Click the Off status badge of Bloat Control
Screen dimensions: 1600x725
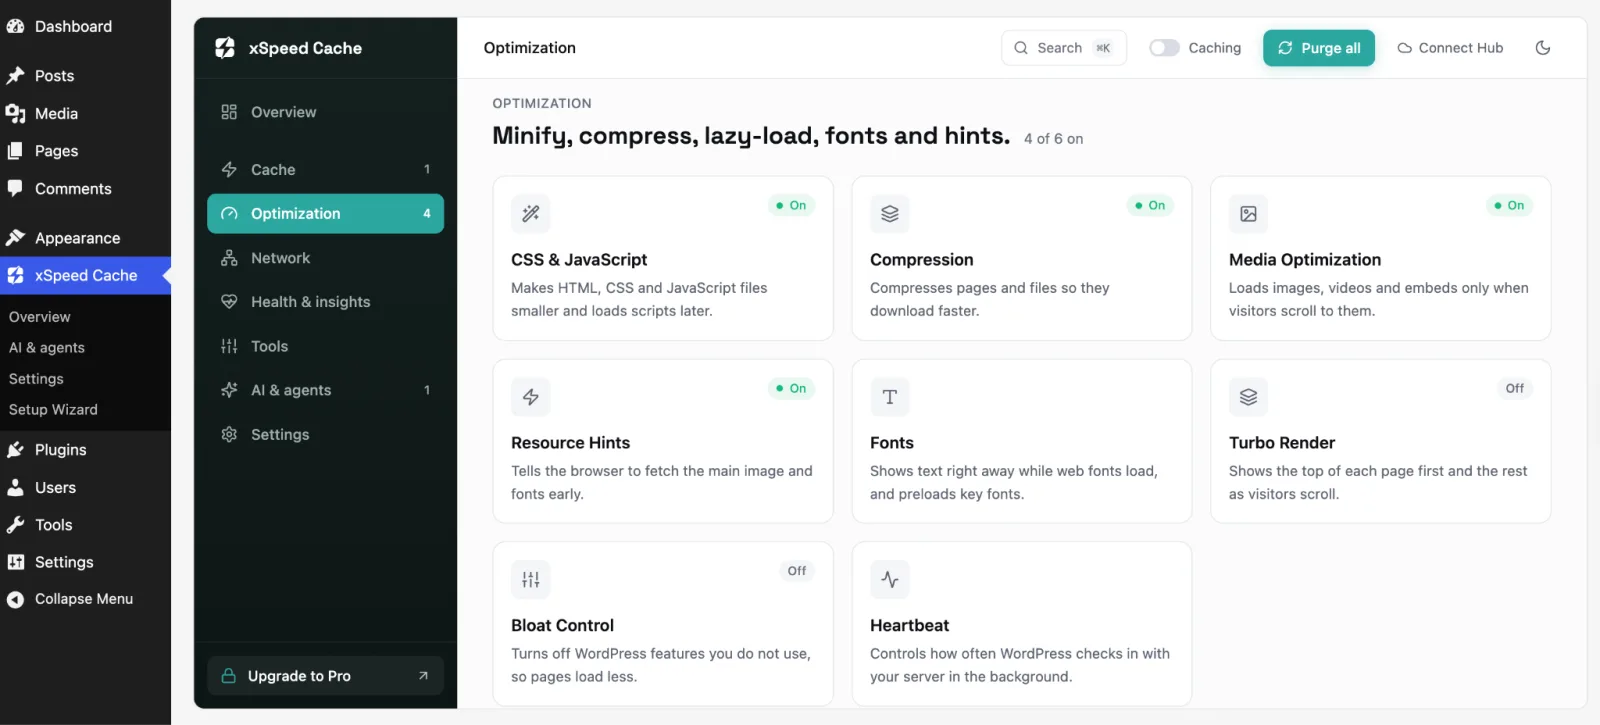[x=797, y=571]
